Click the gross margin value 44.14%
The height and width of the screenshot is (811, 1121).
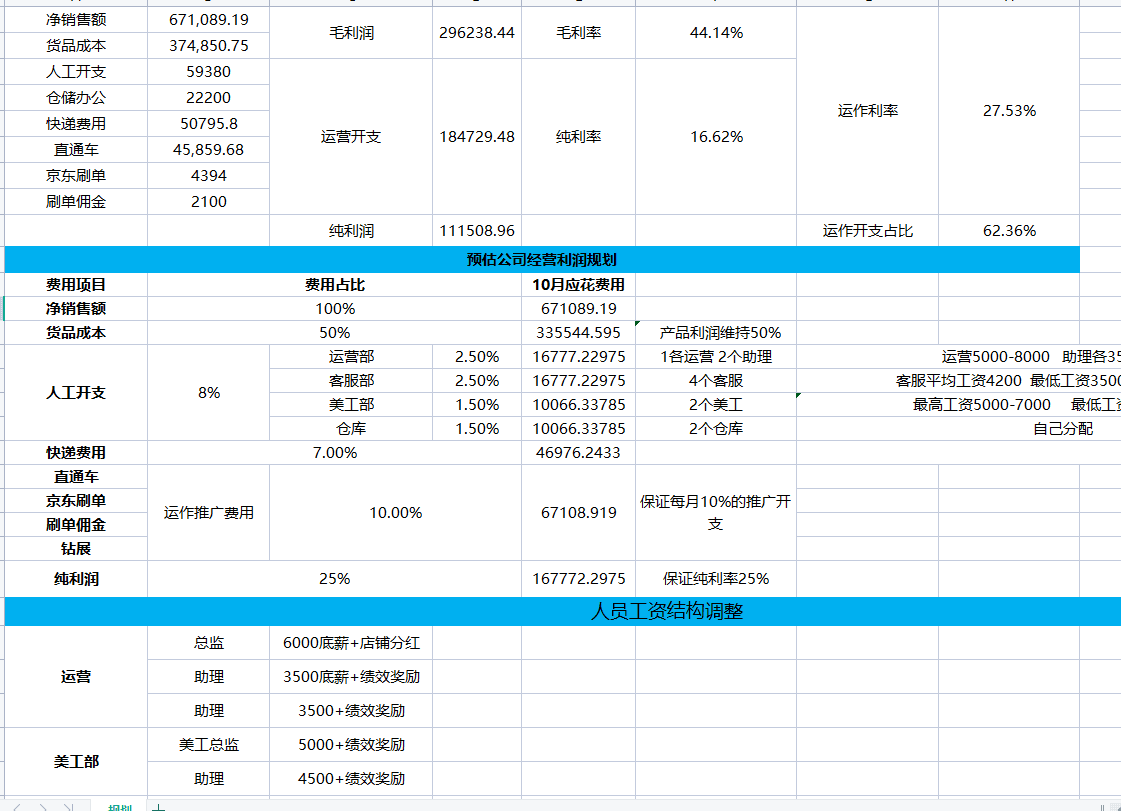[716, 33]
